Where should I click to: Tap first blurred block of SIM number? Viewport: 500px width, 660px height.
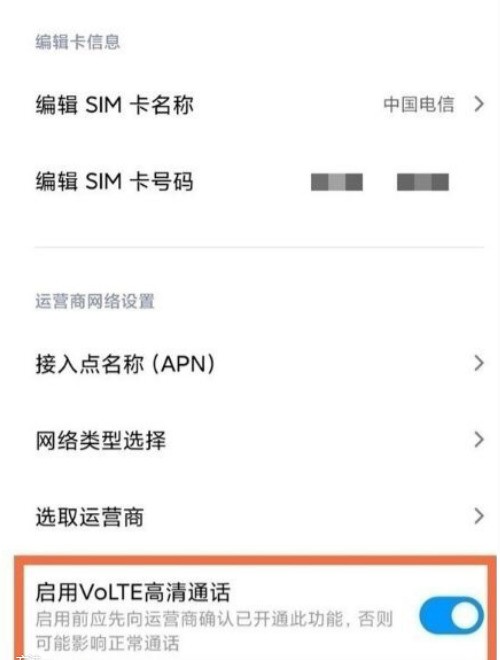click(337, 182)
